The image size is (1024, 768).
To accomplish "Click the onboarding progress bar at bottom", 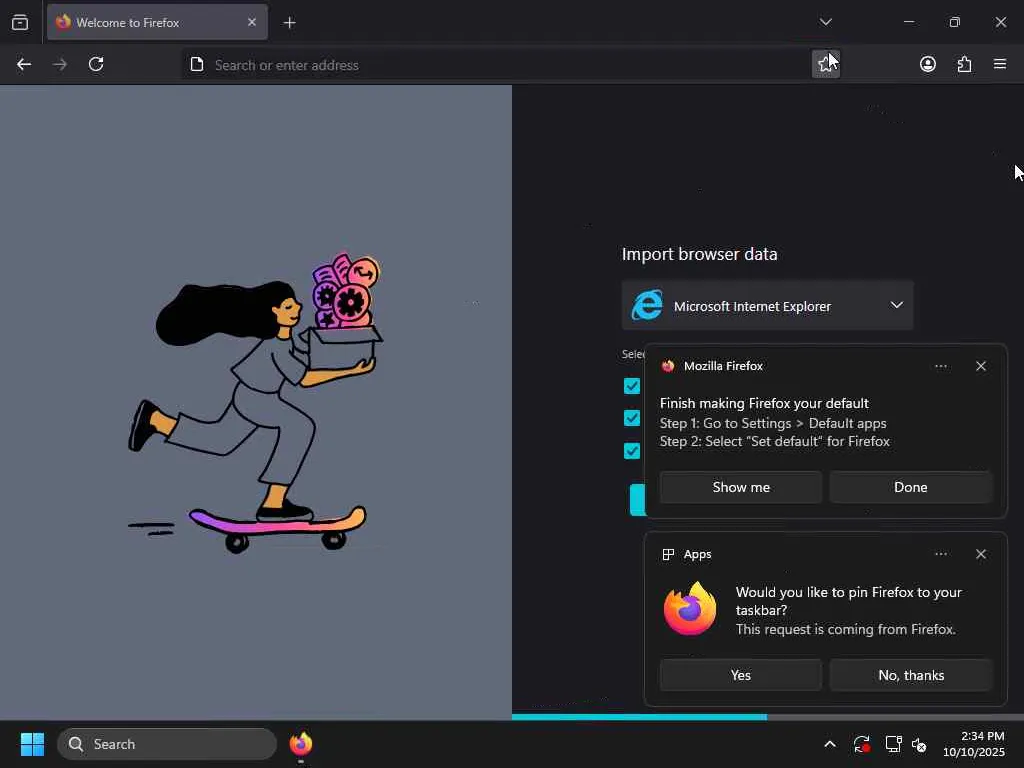I will pyautogui.click(x=767, y=716).
